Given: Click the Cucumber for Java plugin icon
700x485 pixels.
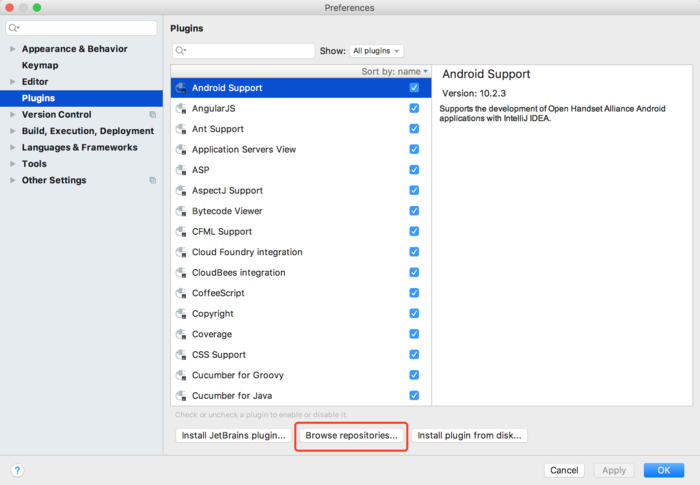Looking at the screenshot, I should coord(181,396).
